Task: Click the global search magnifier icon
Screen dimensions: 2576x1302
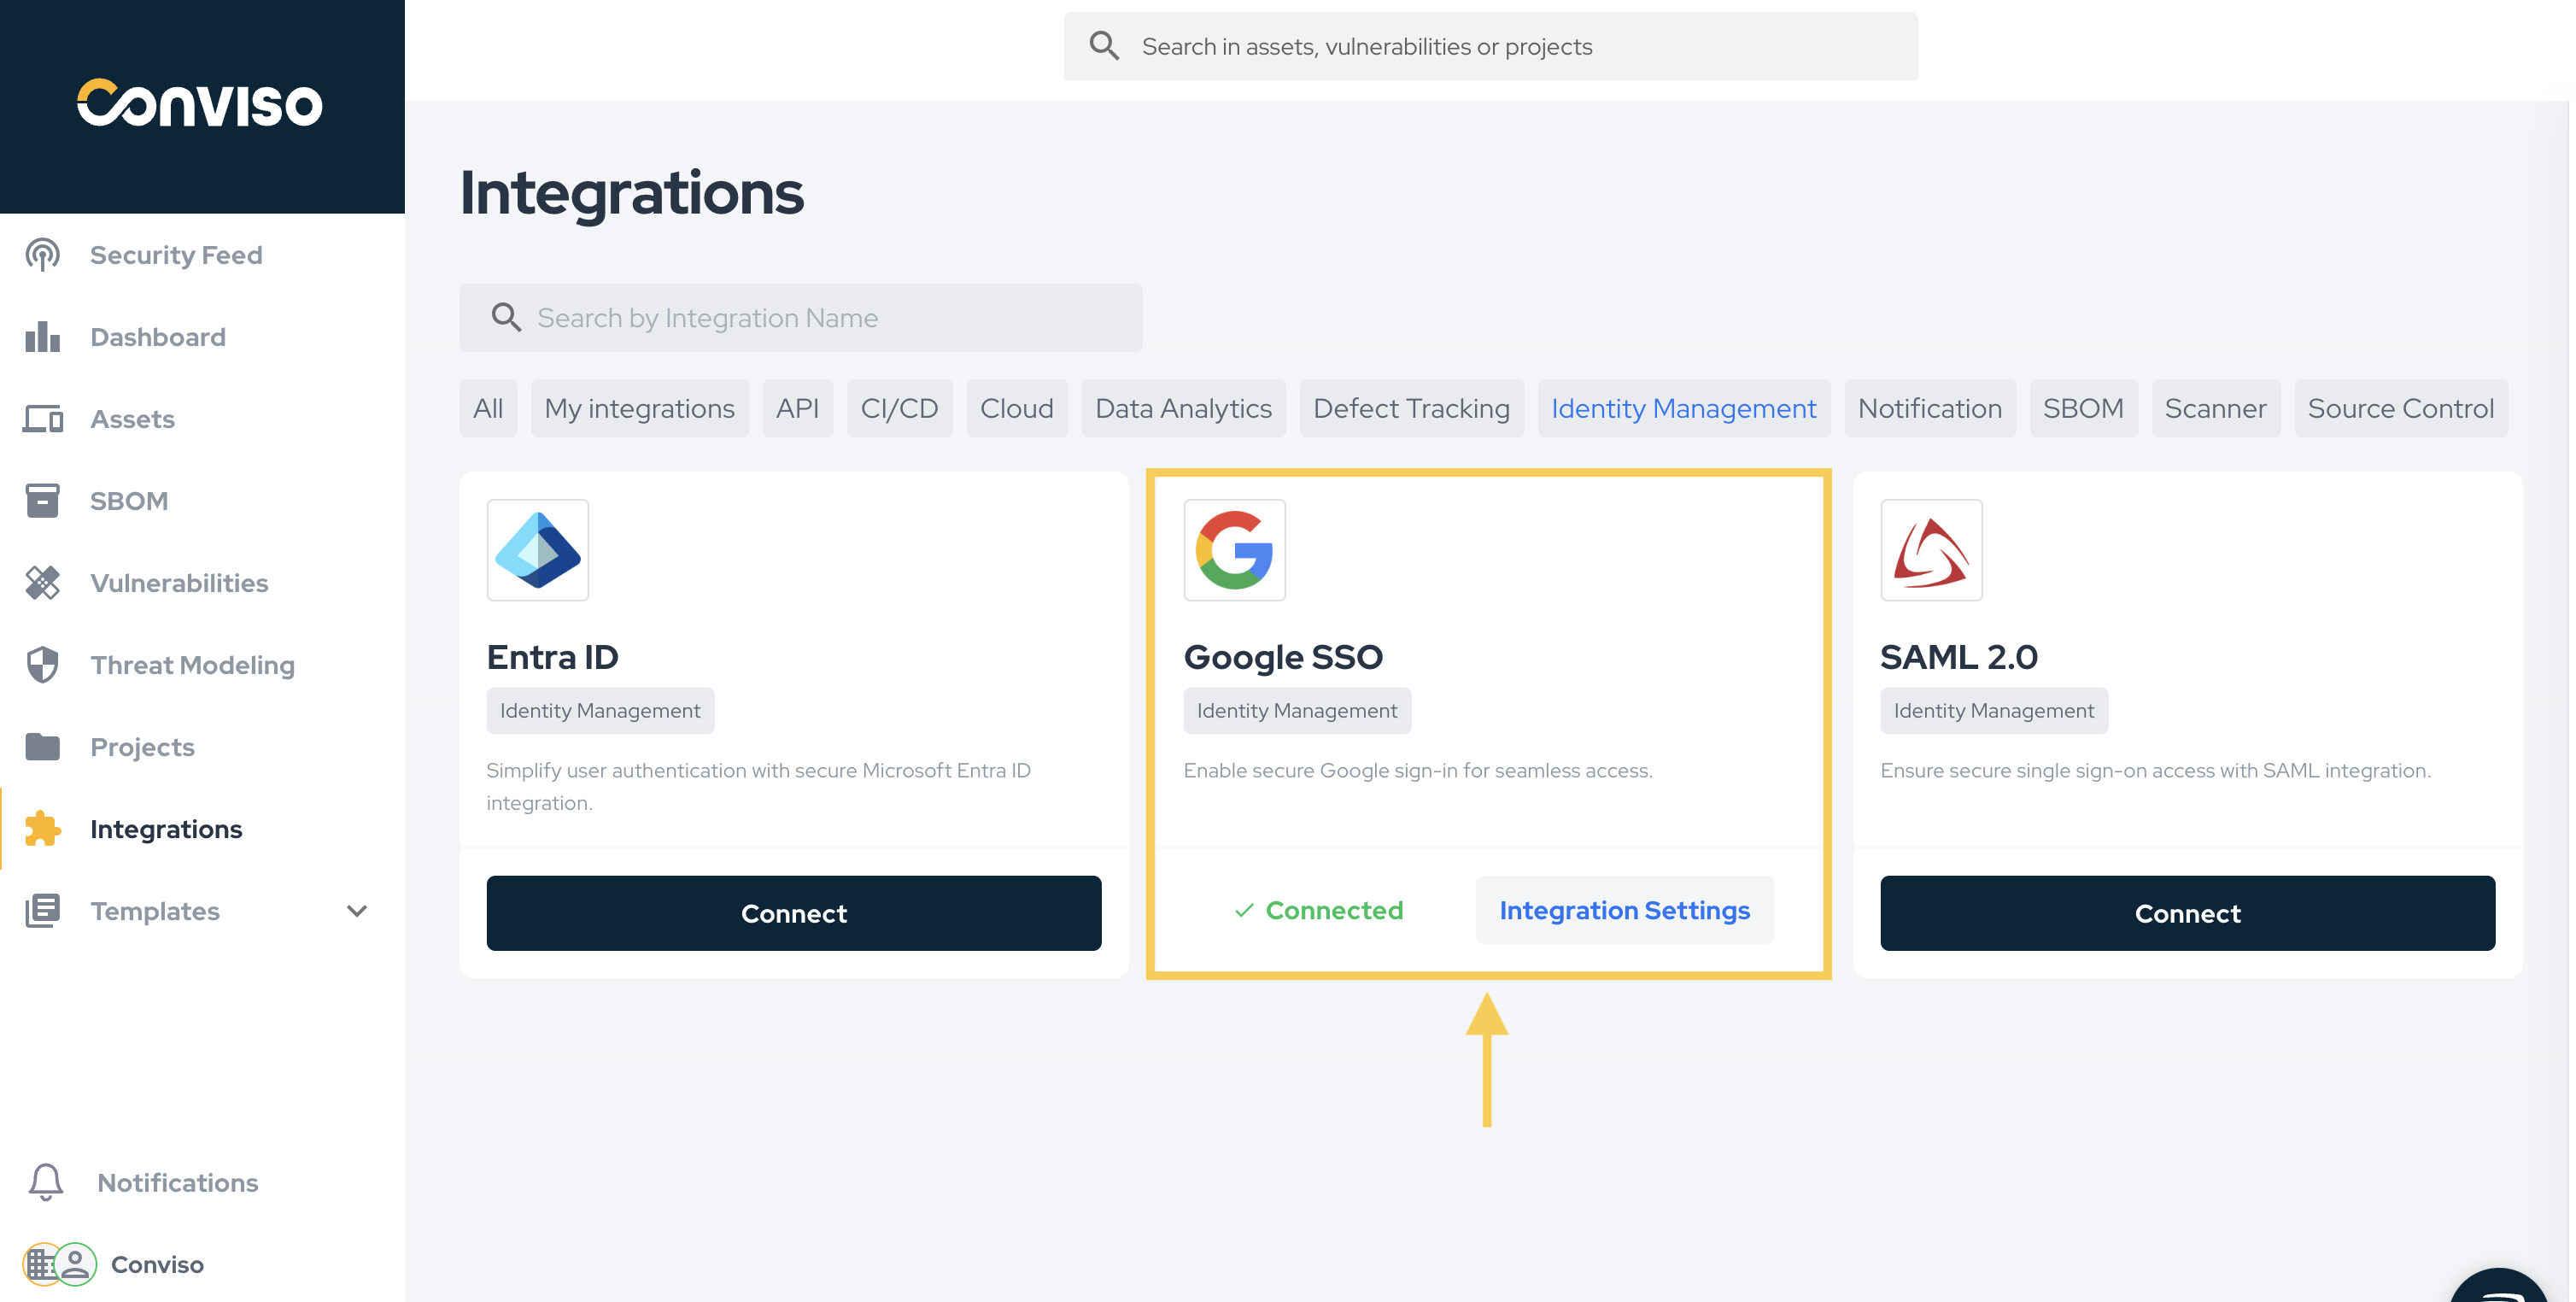Action: pyautogui.click(x=1104, y=46)
